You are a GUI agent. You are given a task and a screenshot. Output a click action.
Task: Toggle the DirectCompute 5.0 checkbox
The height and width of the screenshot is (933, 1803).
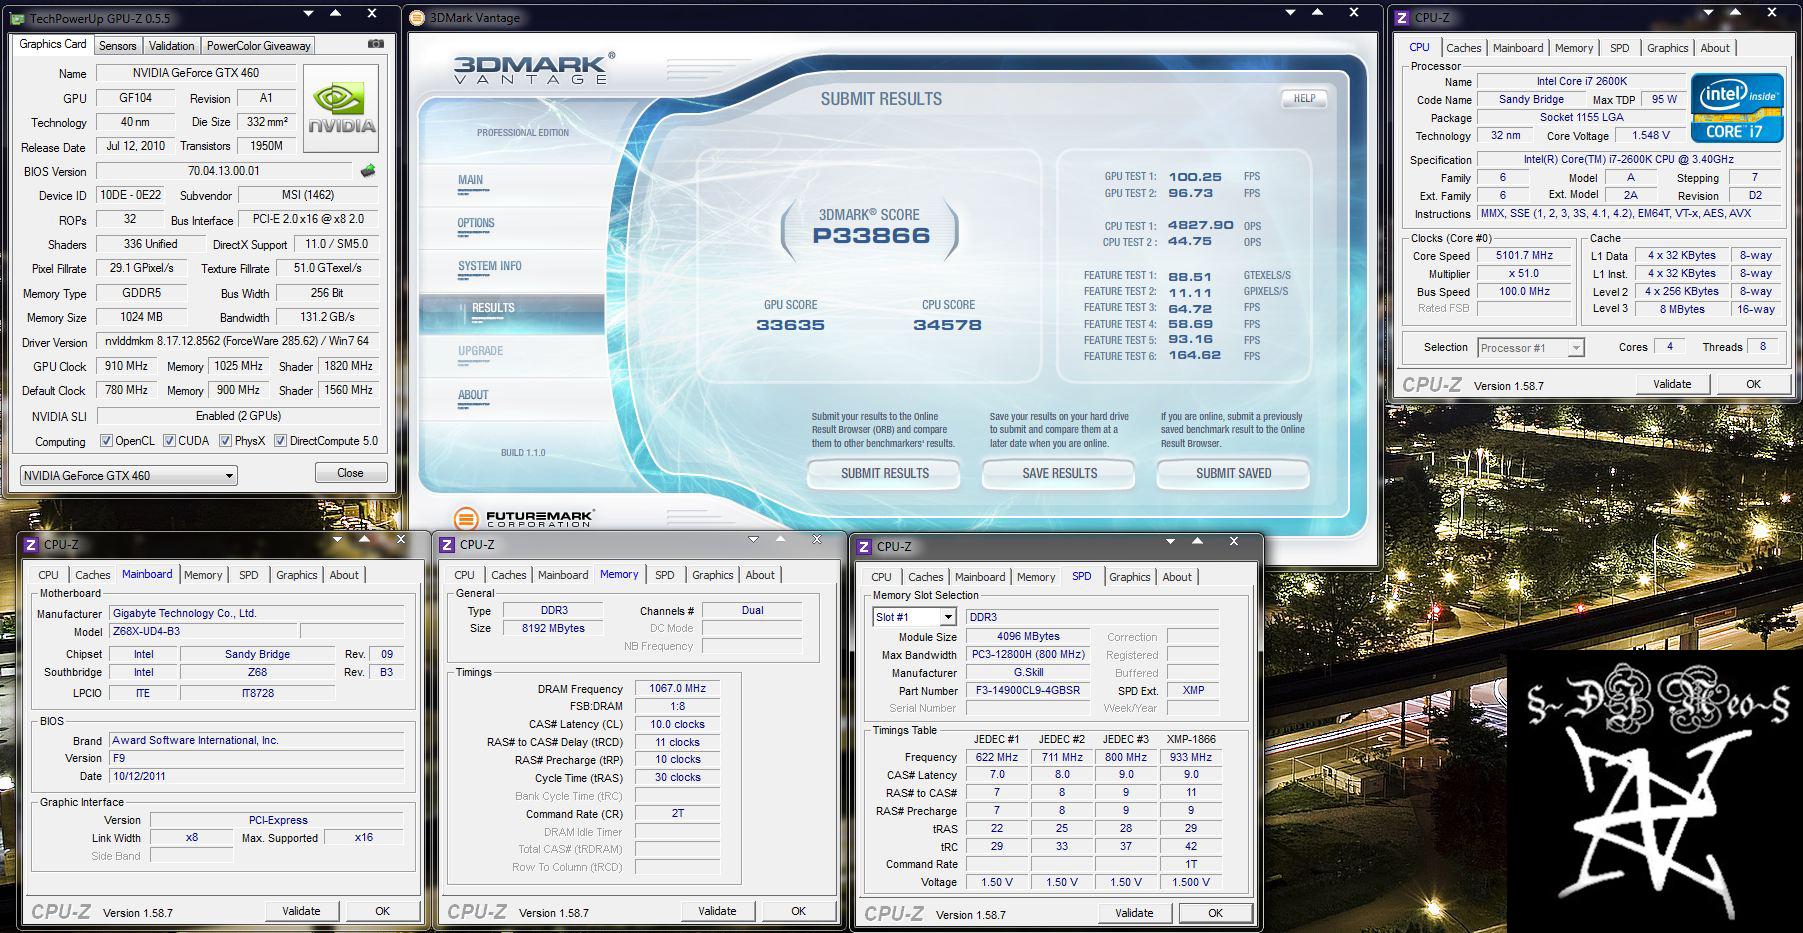pos(280,441)
